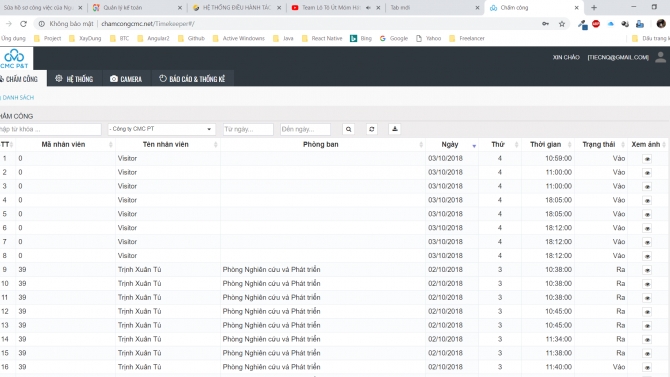Open the Github bookmark folder
The width and height of the screenshot is (670, 377).
191,38
